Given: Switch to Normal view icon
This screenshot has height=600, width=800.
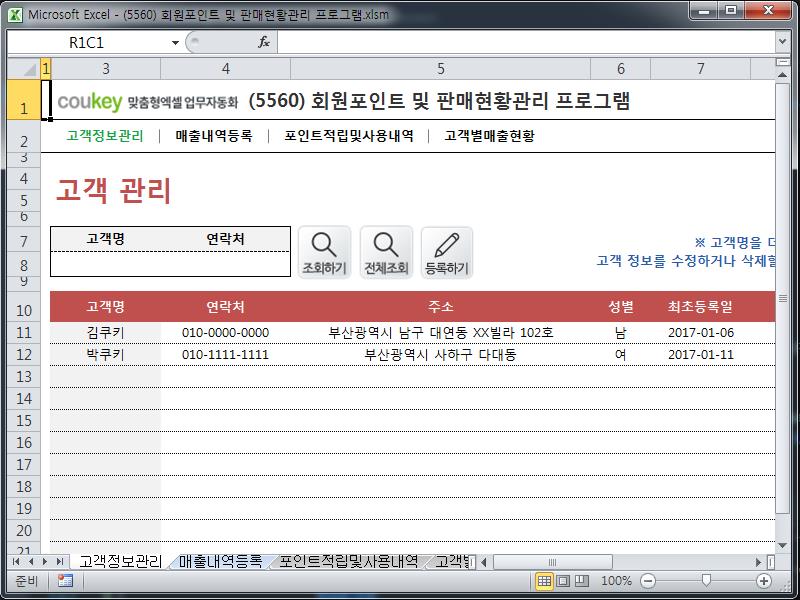Looking at the screenshot, I should 544,581.
